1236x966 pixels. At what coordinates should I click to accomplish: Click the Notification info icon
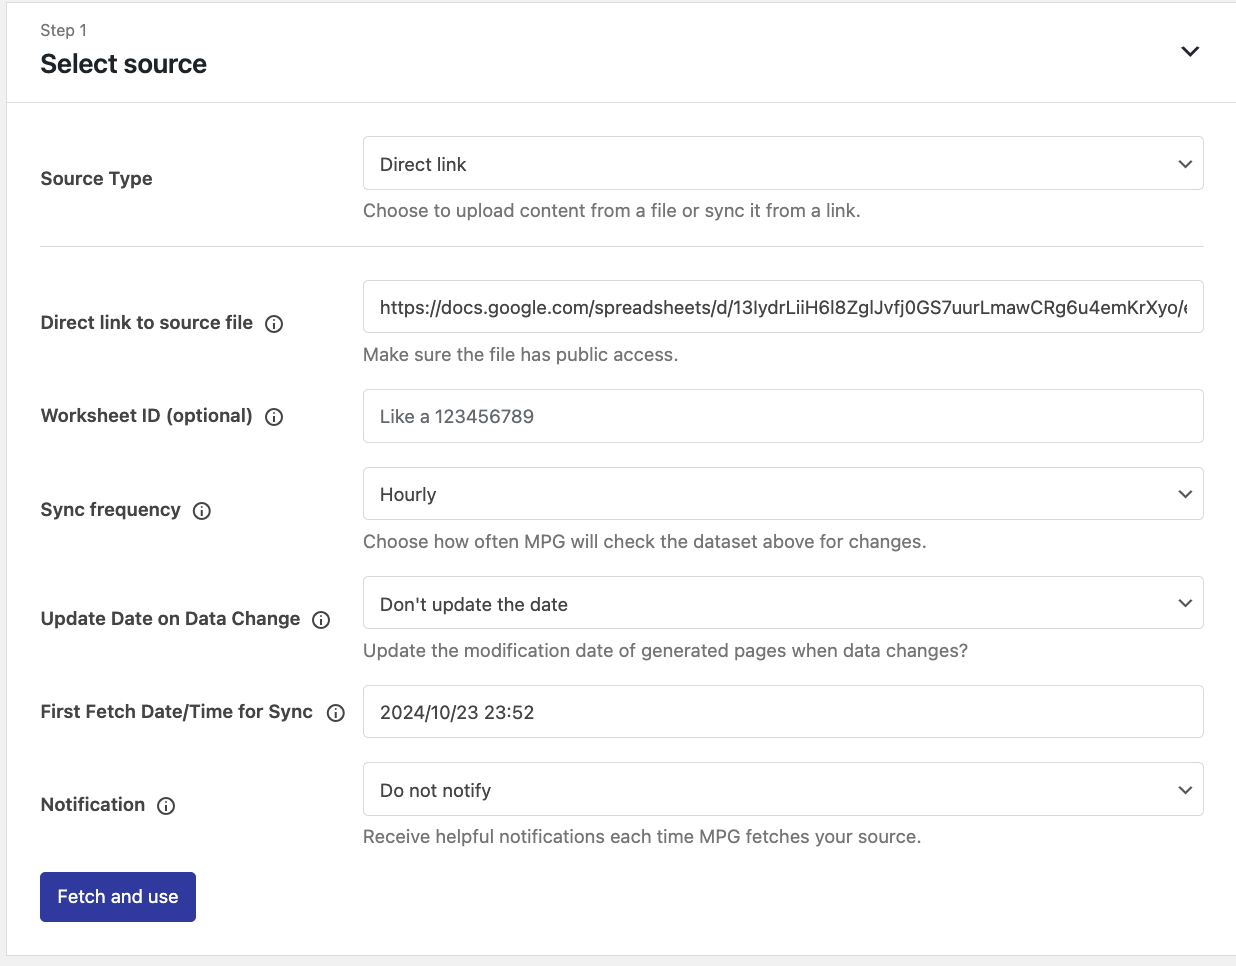[166, 806]
